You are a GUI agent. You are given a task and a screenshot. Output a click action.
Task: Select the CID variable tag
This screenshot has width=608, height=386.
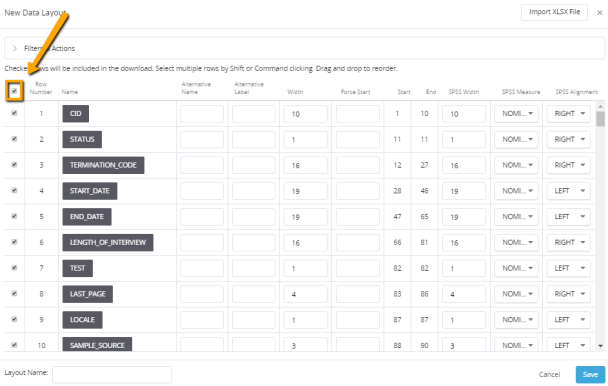coord(76,114)
